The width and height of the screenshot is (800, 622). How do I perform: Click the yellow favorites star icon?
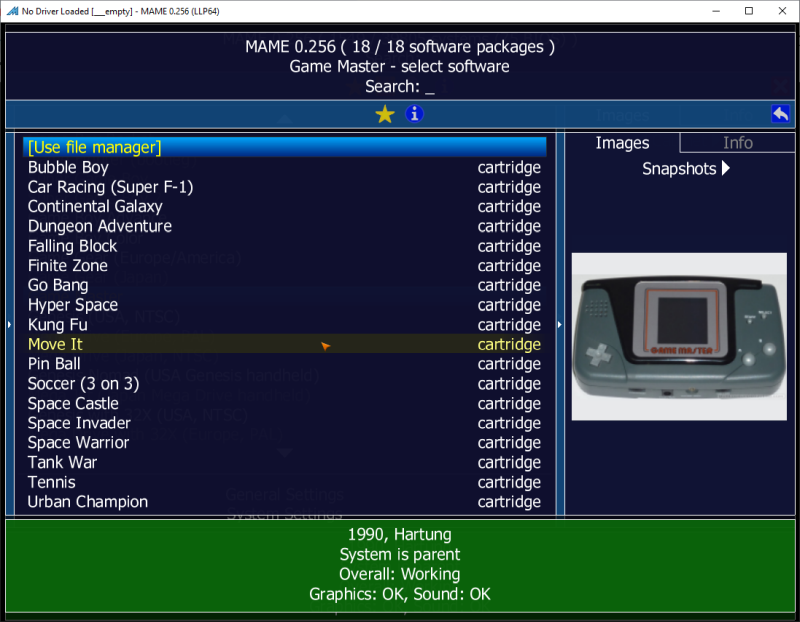point(385,114)
